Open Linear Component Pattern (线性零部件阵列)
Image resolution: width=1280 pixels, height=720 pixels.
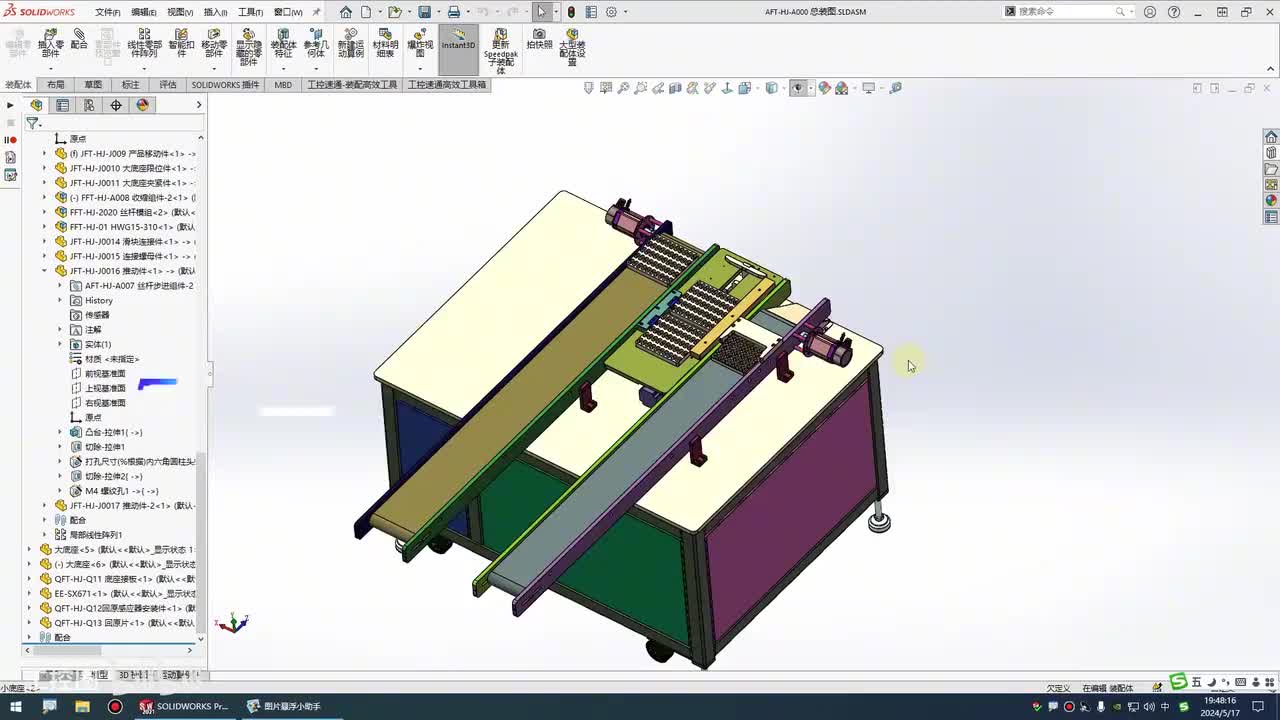point(144,44)
